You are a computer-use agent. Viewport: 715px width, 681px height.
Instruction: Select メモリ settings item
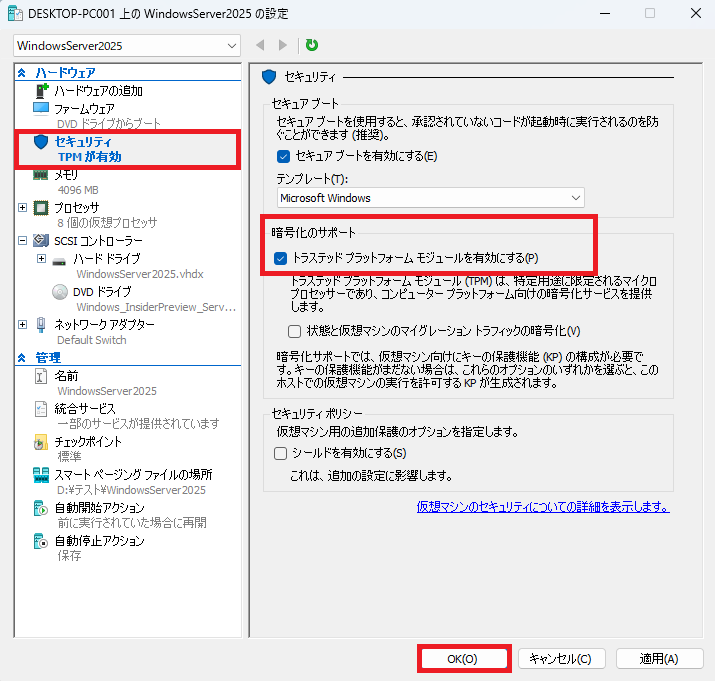66,175
